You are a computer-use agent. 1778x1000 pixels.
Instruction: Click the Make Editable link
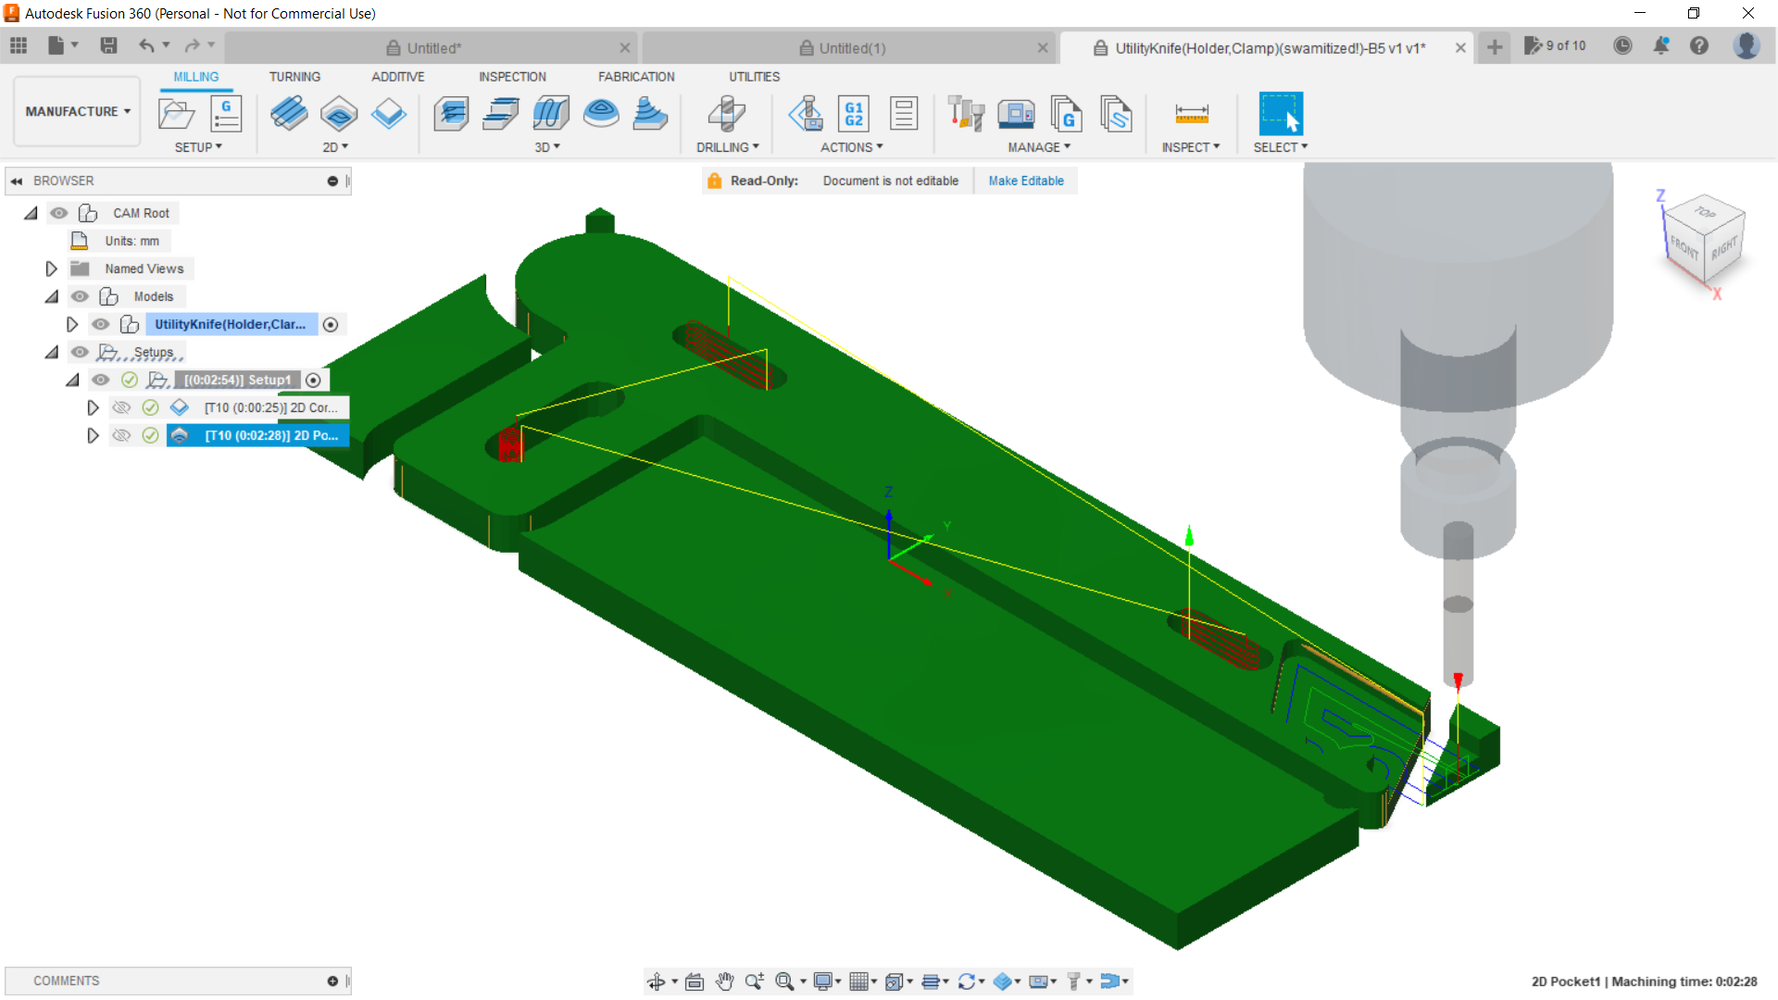pyautogui.click(x=1025, y=181)
